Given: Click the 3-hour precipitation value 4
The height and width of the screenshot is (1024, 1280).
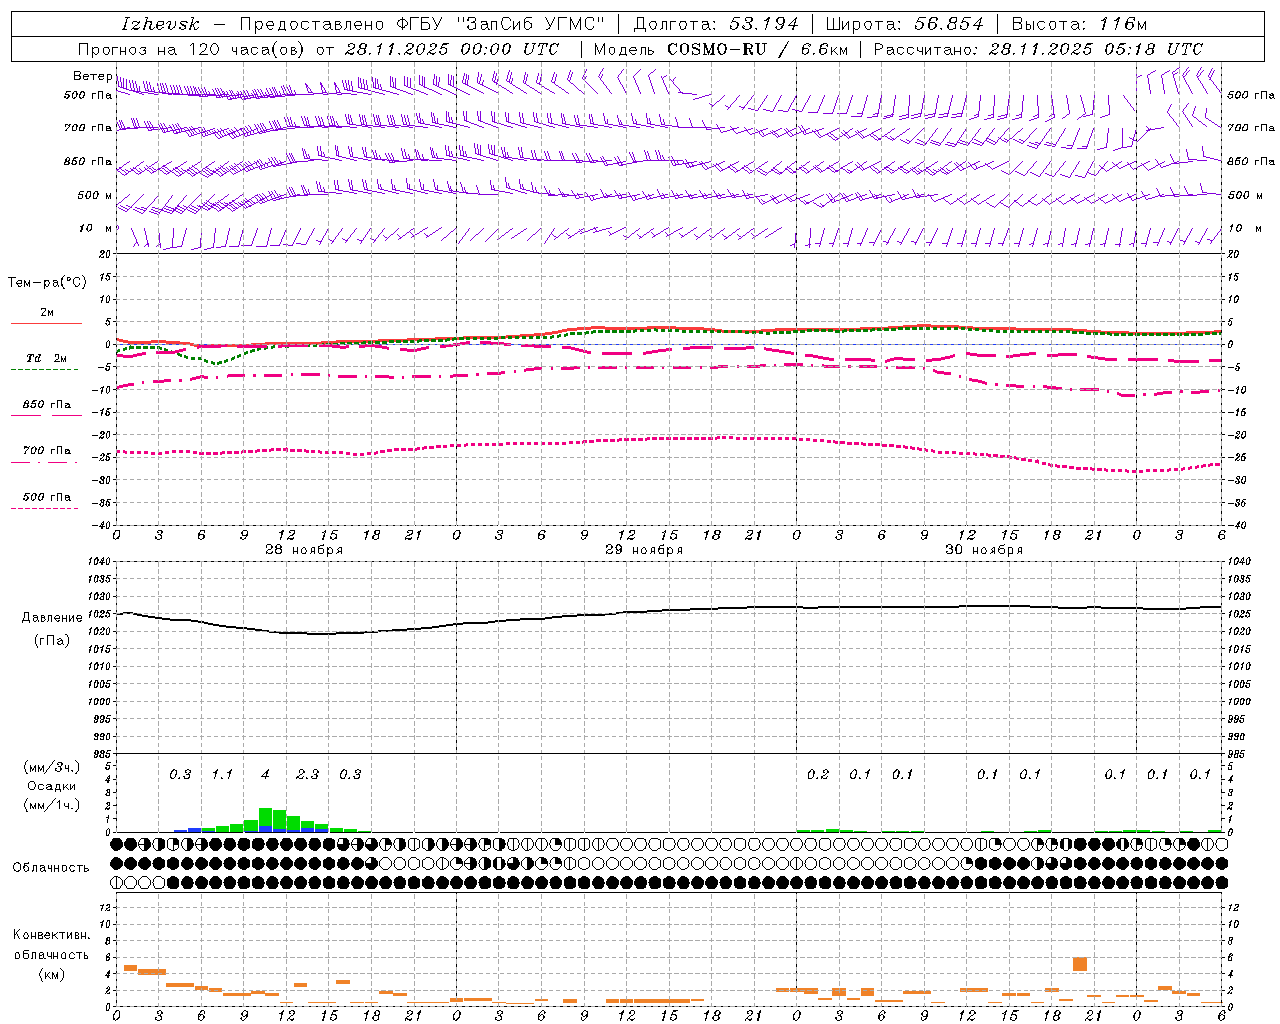Looking at the screenshot, I should (265, 775).
